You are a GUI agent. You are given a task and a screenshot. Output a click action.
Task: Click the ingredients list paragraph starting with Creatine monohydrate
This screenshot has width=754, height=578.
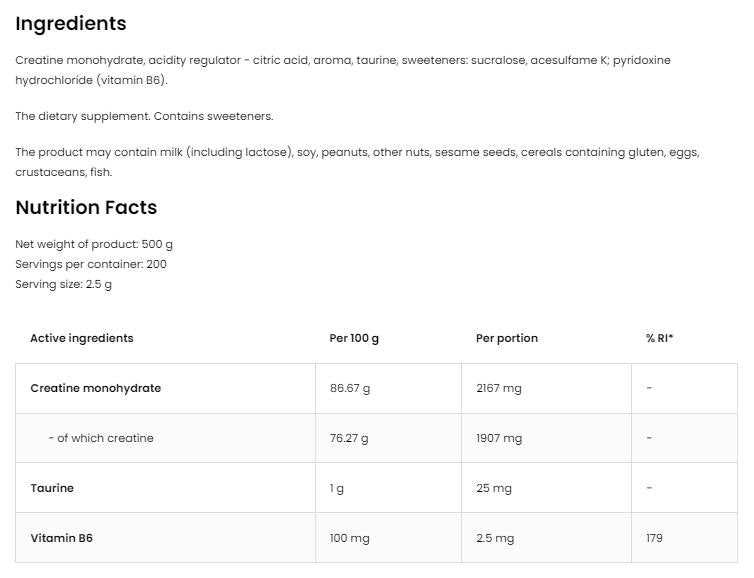(x=343, y=69)
